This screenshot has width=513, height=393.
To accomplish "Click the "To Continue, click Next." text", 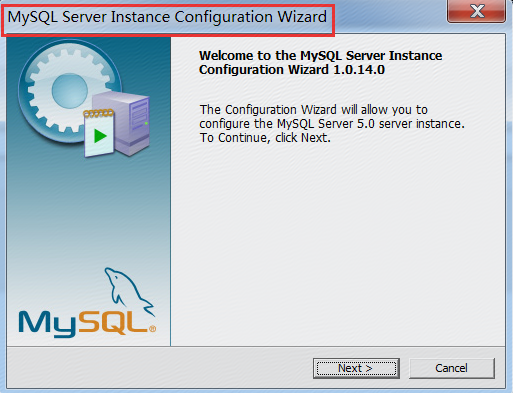I will pyautogui.click(x=265, y=138).
